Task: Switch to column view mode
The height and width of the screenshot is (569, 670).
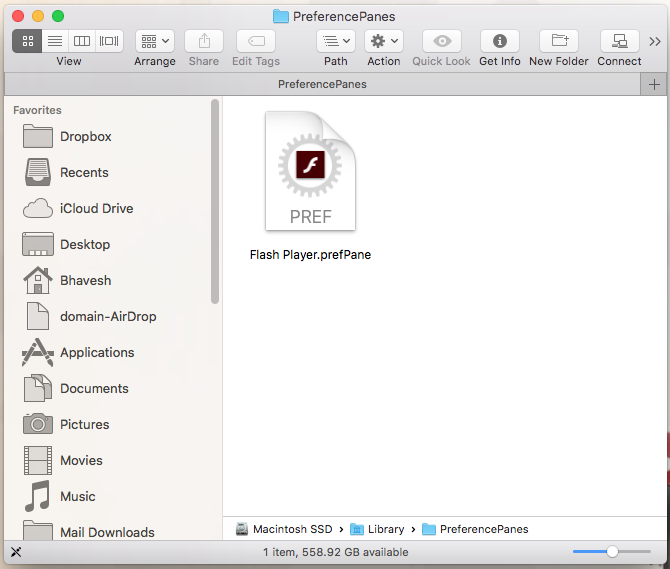Action: pos(82,41)
